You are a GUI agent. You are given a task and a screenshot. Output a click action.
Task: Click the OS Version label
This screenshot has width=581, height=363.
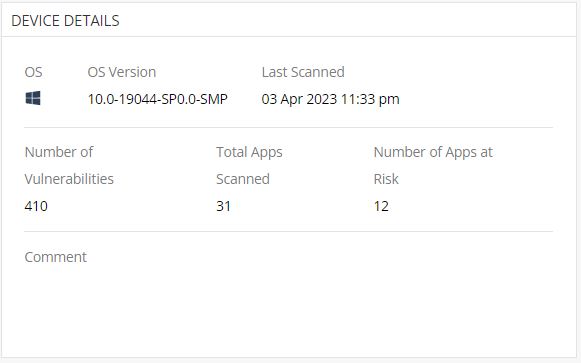[x=122, y=72]
